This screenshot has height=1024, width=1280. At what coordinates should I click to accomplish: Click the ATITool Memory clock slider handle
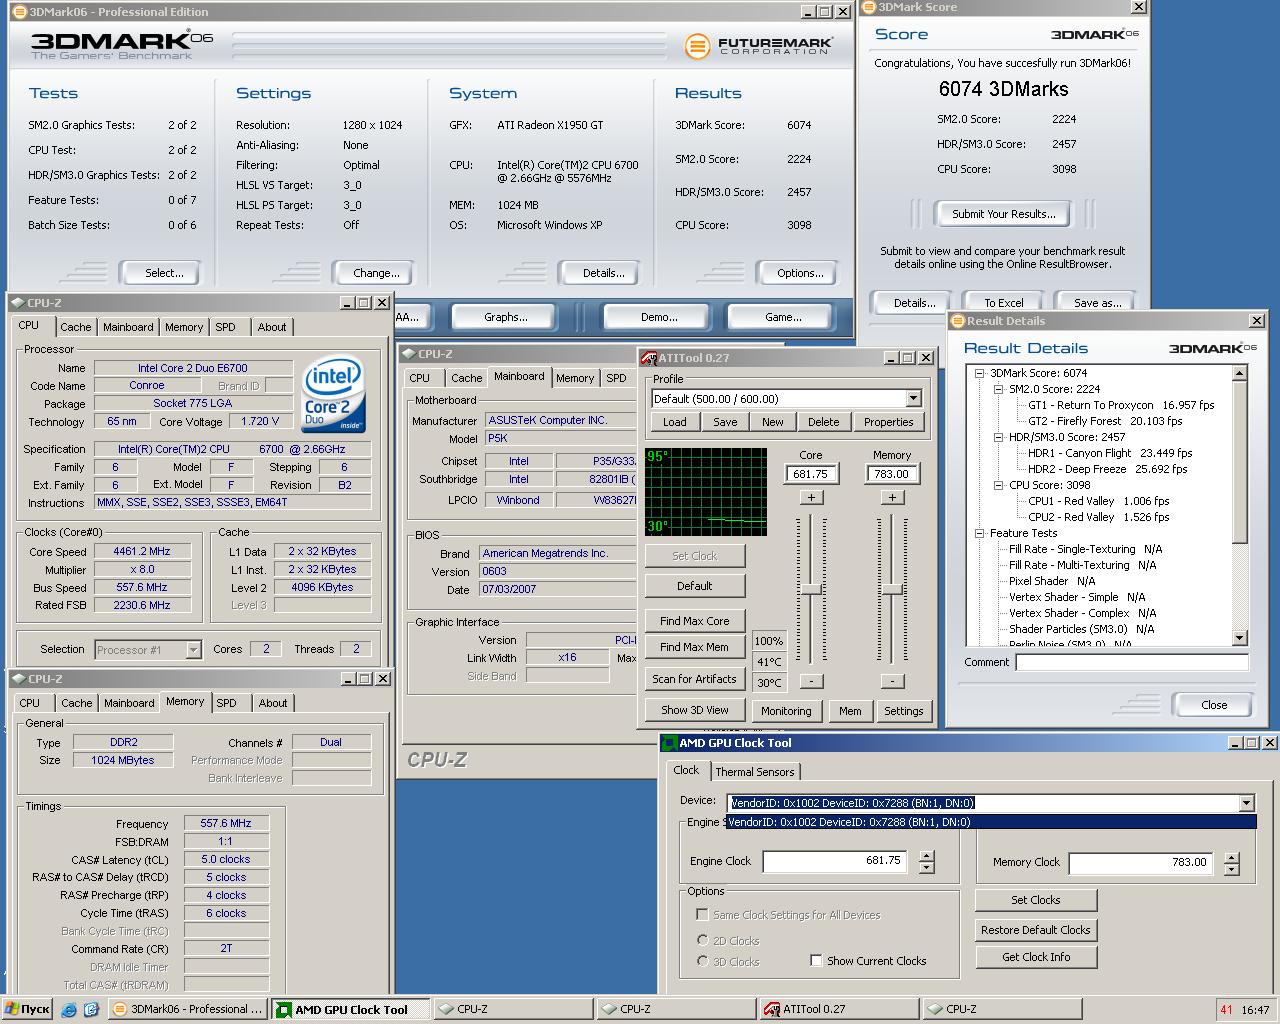(892, 589)
